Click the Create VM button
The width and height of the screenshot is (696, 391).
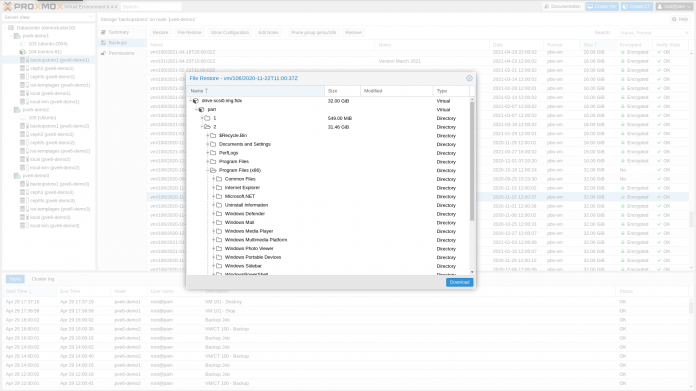pos(602,7)
